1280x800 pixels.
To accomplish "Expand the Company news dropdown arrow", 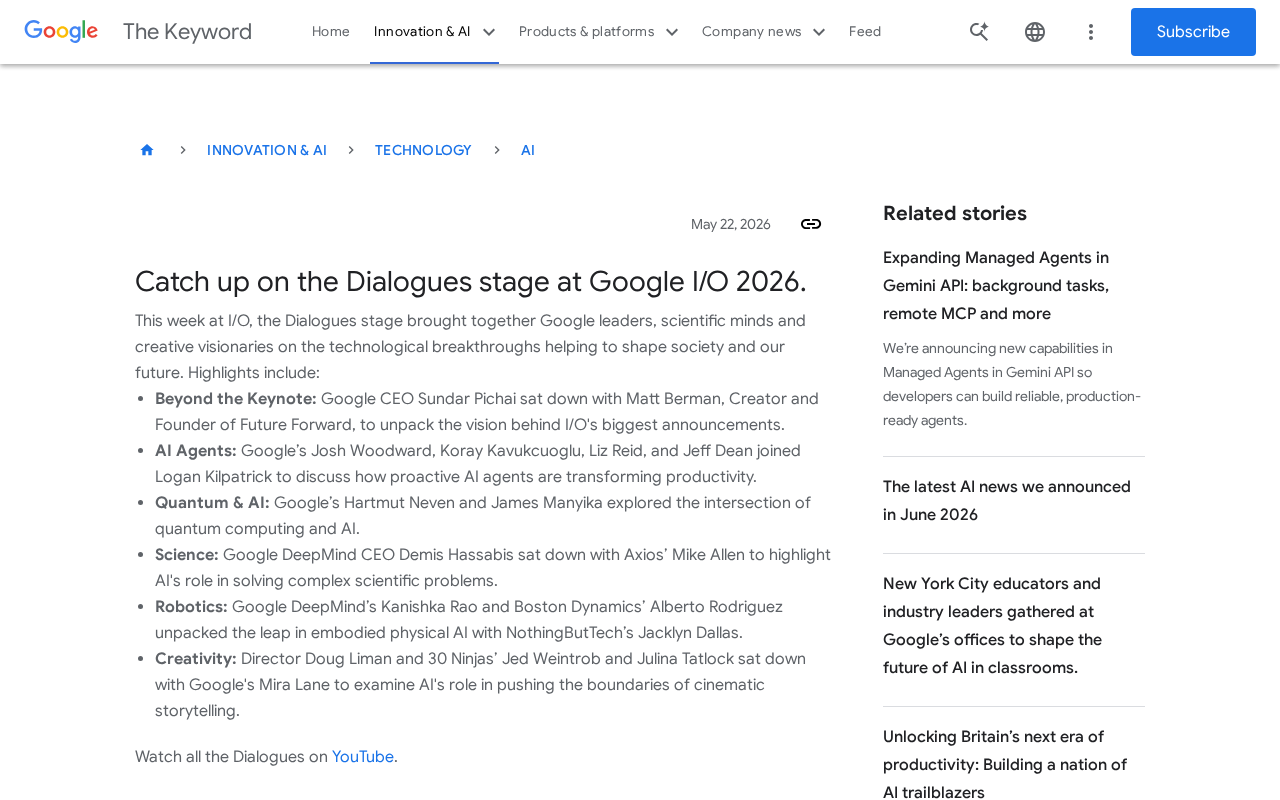I will [x=819, y=32].
